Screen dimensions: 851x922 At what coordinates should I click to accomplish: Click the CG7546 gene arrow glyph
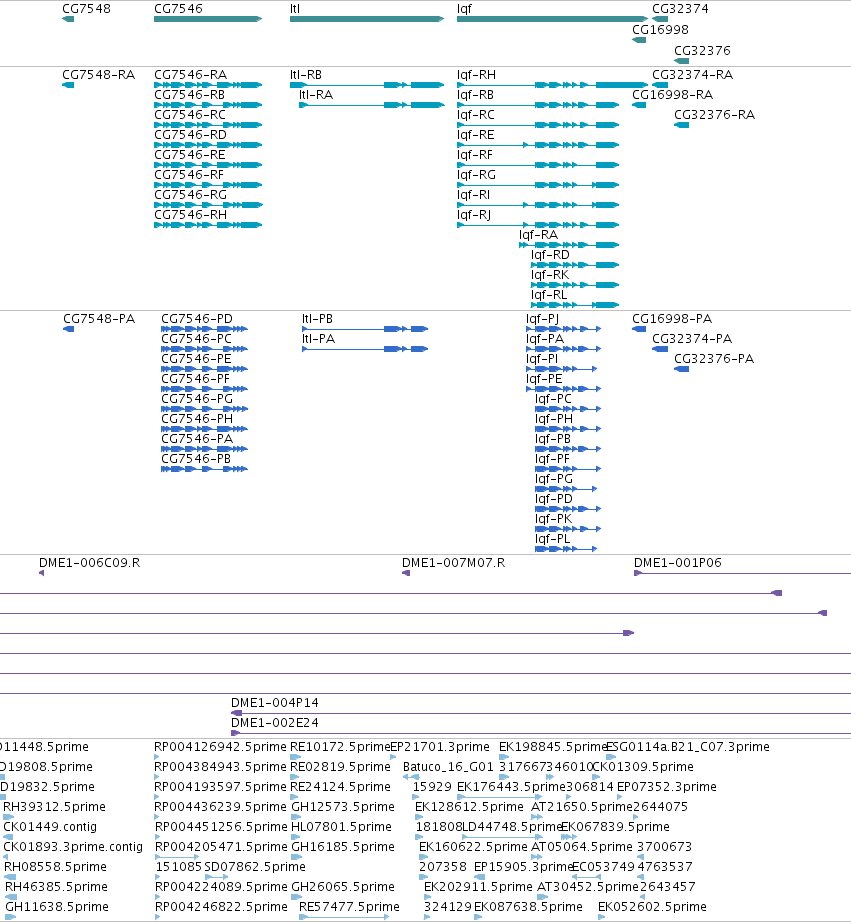point(208,19)
